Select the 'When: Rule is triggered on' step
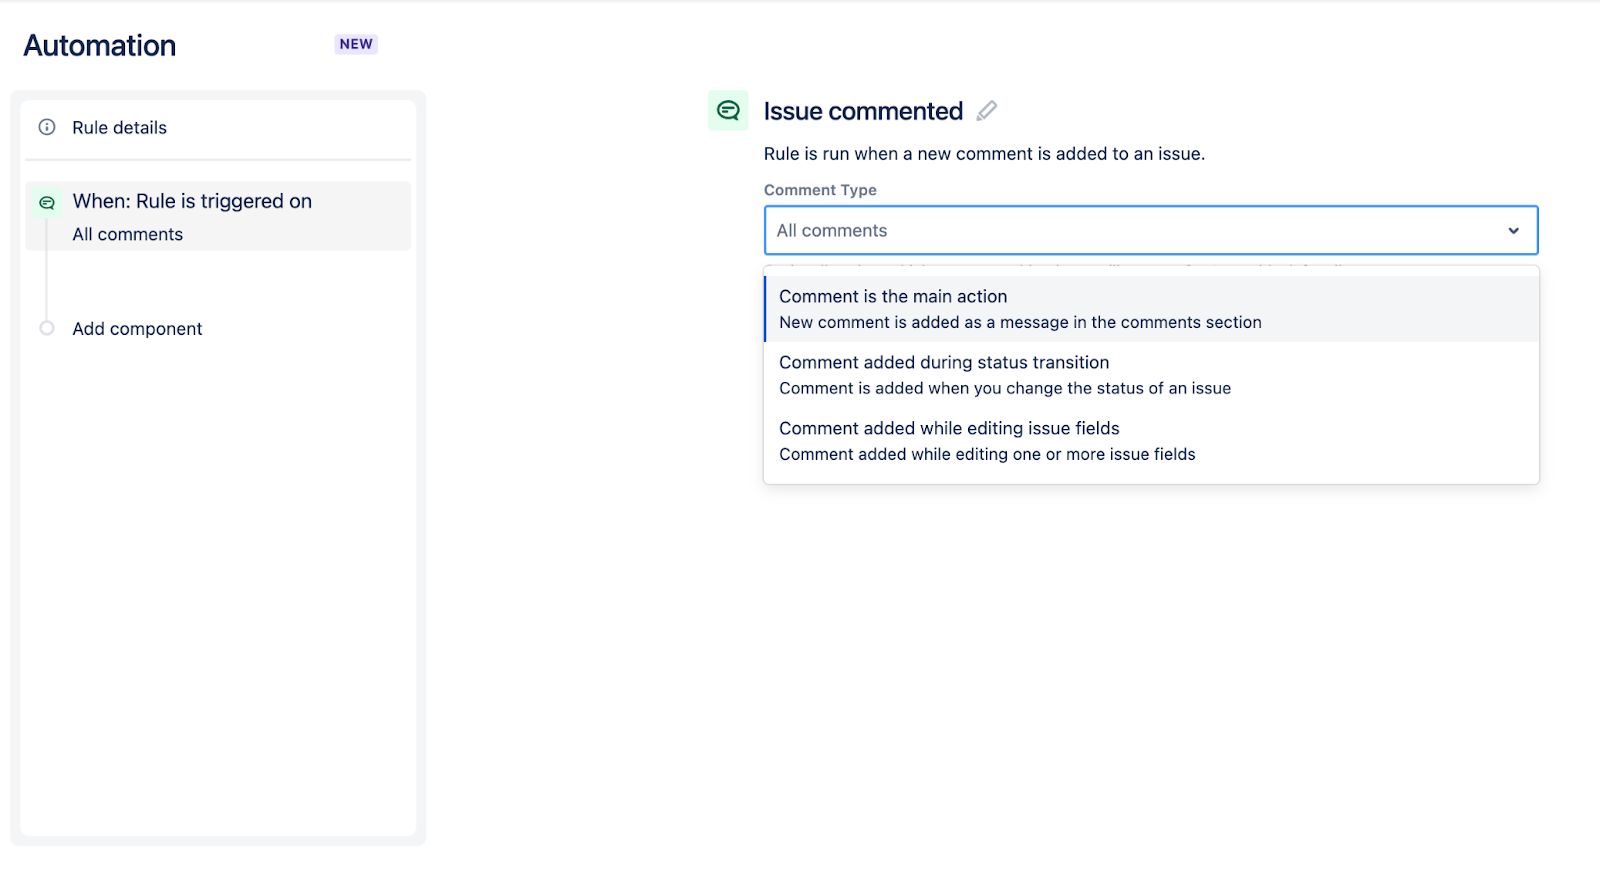 tap(192, 202)
